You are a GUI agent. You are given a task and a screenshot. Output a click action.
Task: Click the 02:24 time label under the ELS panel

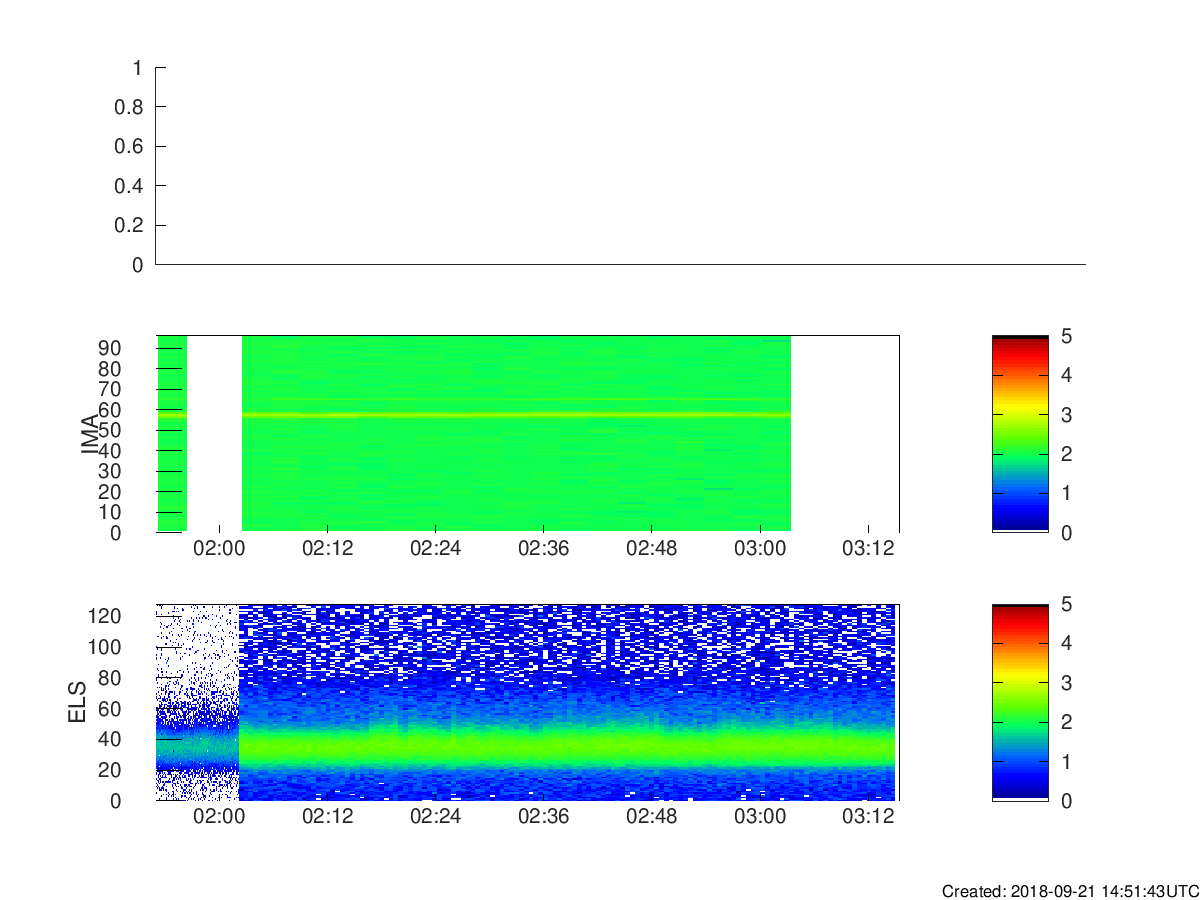435,817
